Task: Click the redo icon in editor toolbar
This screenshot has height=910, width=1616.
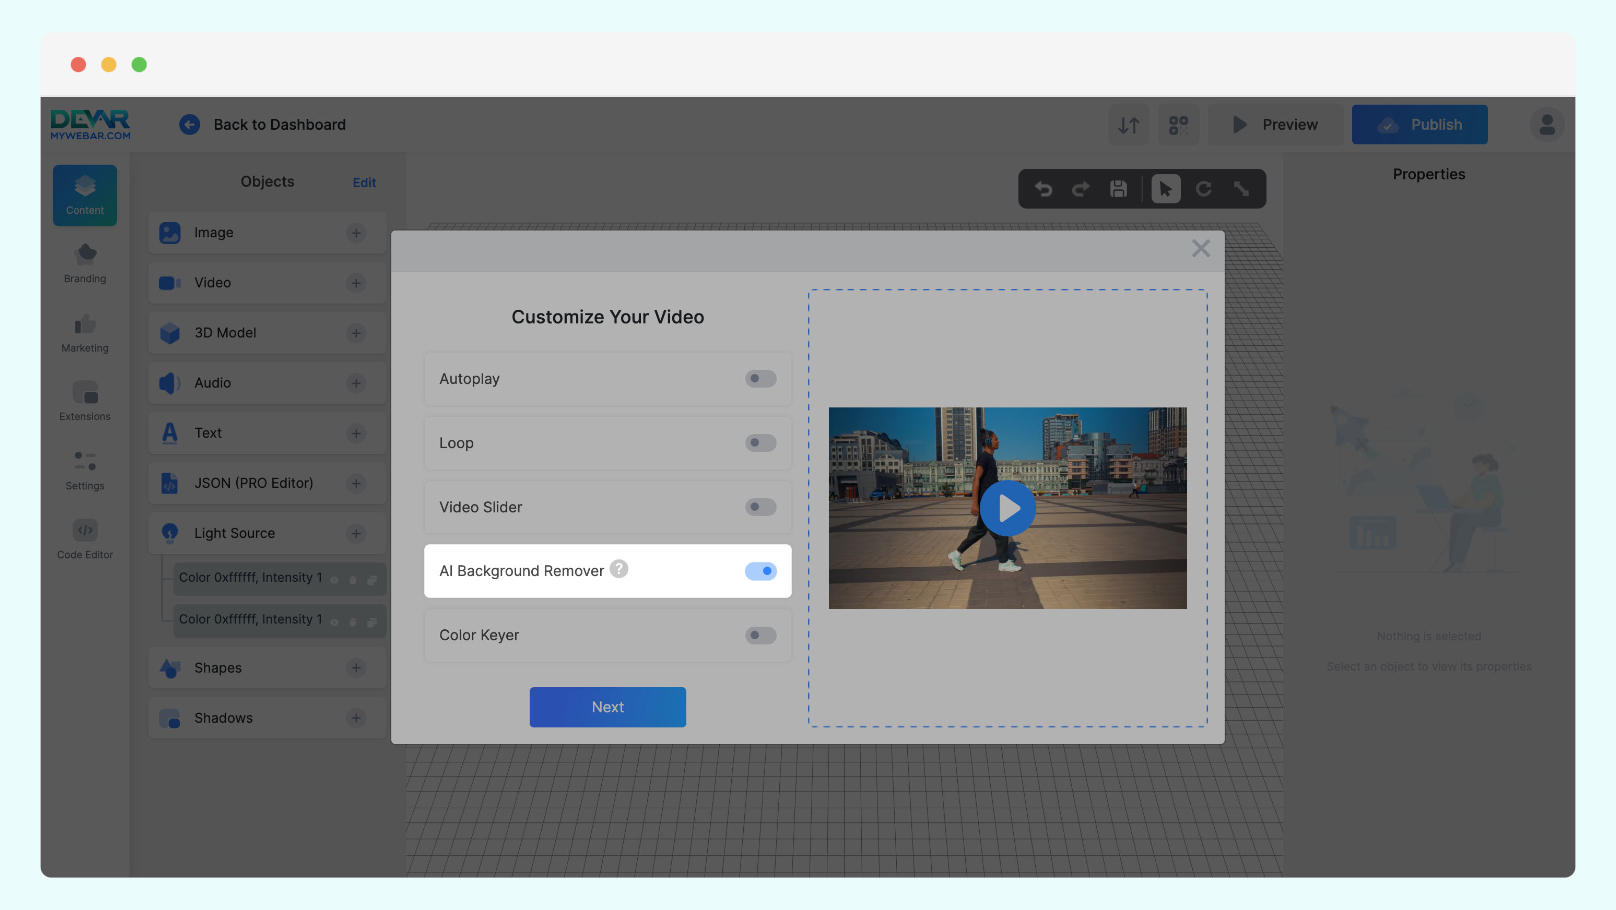Action: pyautogui.click(x=1081, y=189)
